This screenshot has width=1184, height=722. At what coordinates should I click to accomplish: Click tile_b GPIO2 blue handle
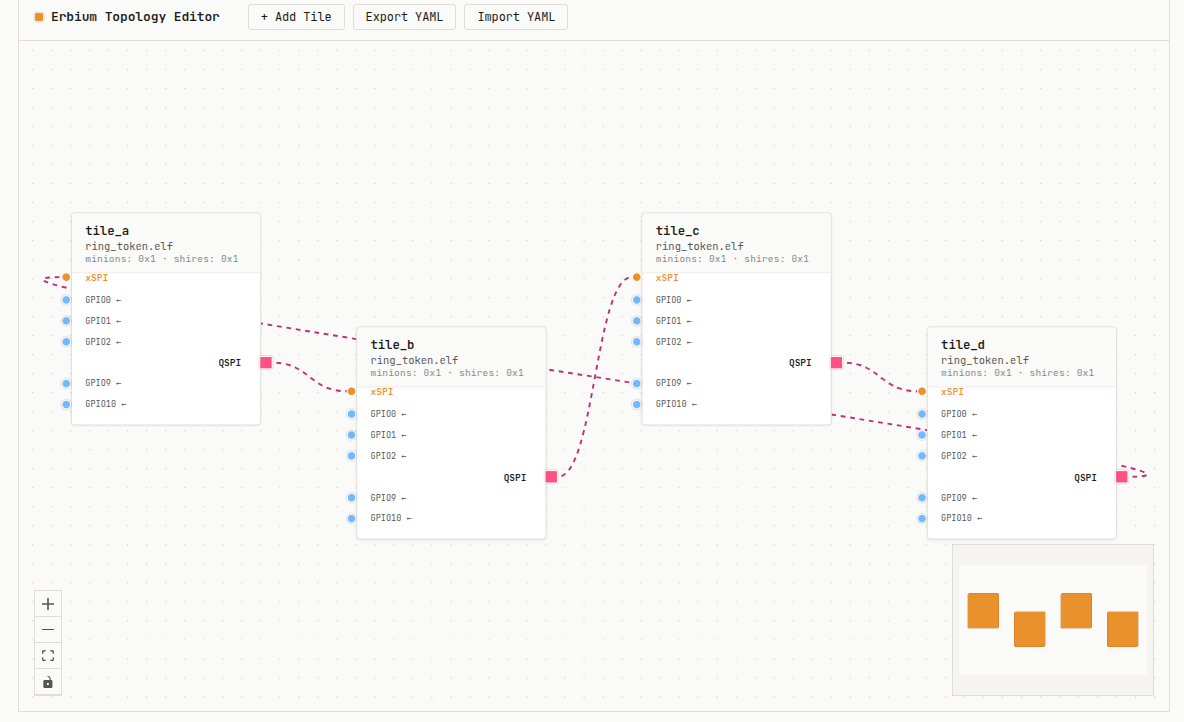click(351, 456)
